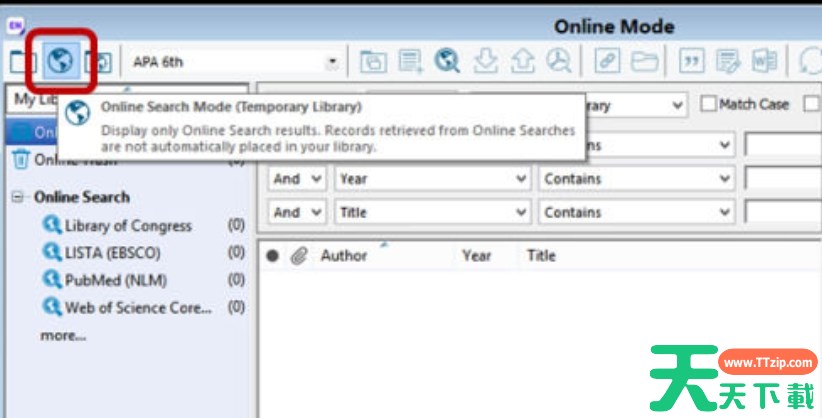Select Library of Congress online database
The width and height of the screenshot is (822, 418).
[x=127, y=226]
